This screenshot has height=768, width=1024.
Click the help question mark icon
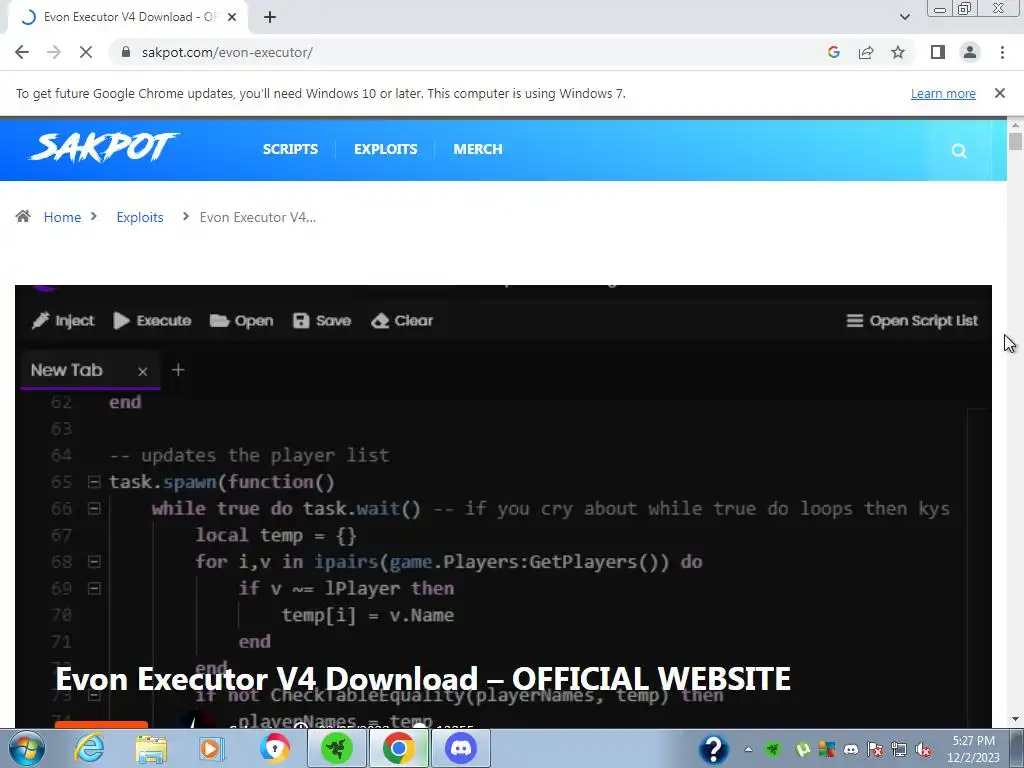point(713,749)
